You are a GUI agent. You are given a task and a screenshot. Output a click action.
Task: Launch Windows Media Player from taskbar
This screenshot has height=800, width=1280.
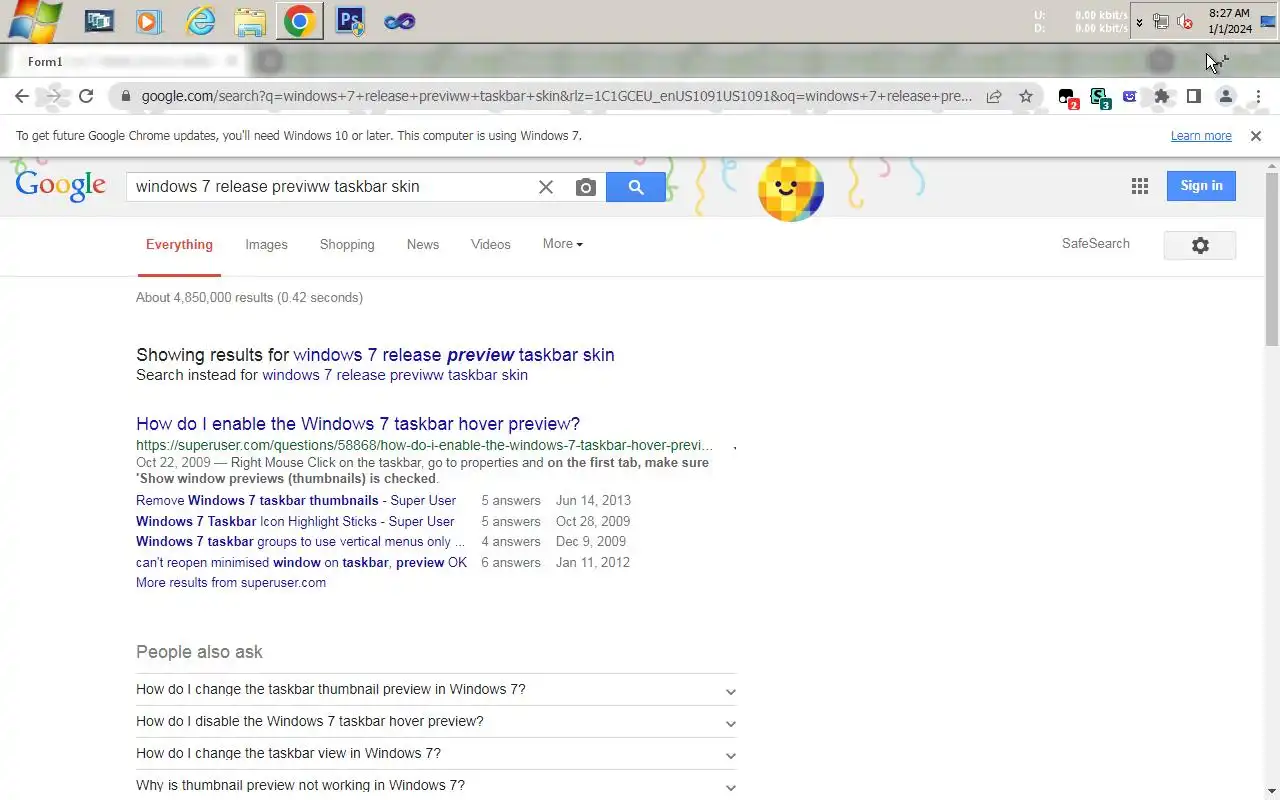pos(149,21)
